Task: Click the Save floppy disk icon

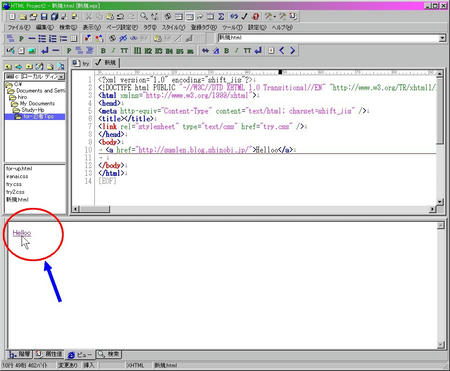Action: pyautogui.click(x=44, y=16)
